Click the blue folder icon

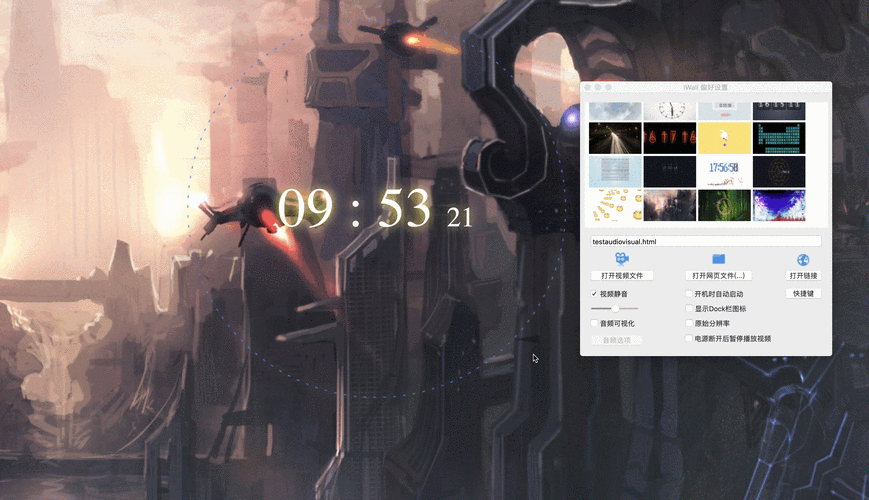718,259
